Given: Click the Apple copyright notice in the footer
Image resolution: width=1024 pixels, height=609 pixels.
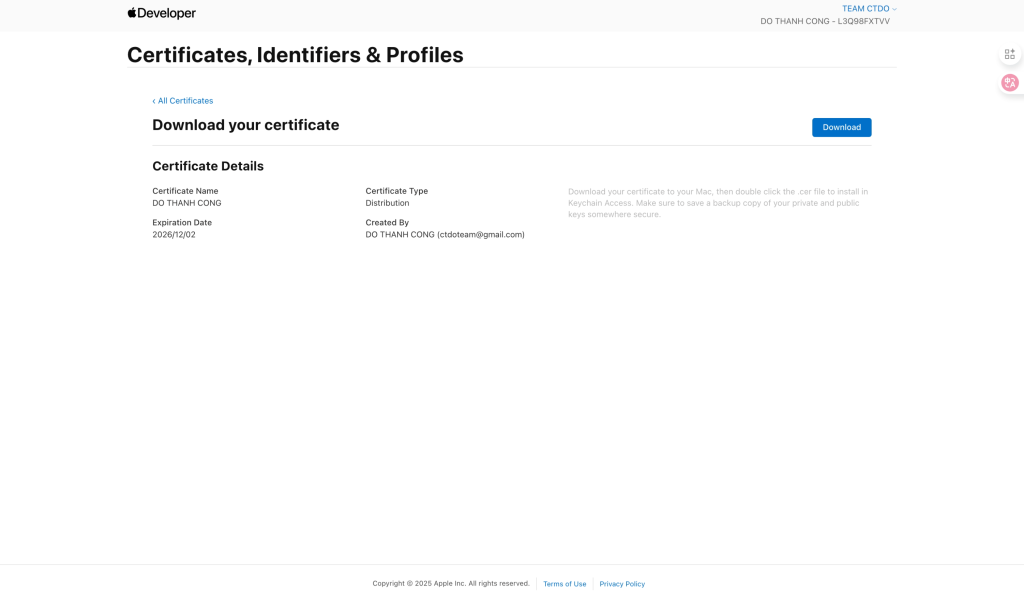Looking at the screenshot, I should pyautogui.click(x=451, y=584).
